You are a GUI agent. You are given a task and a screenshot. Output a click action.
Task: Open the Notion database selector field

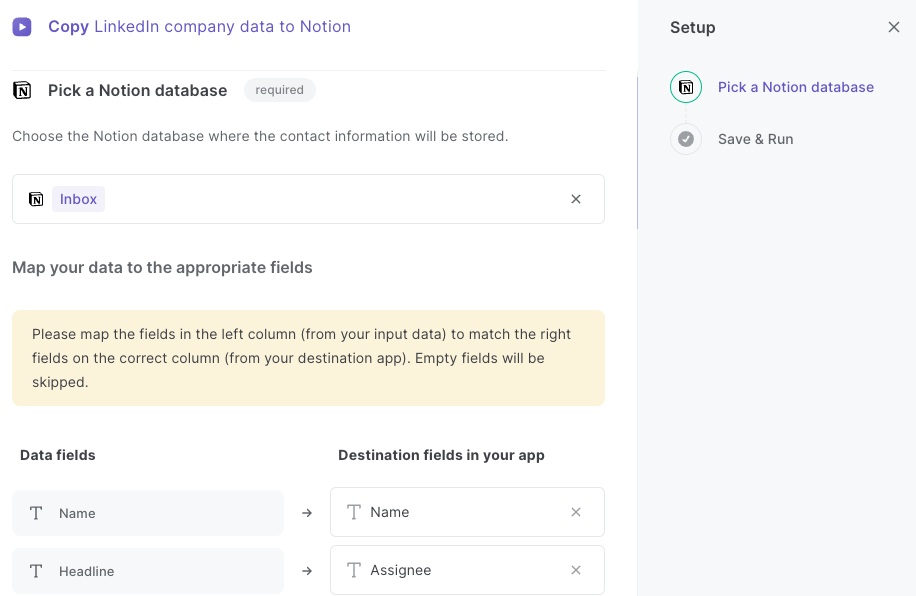(x=308, y=199)
